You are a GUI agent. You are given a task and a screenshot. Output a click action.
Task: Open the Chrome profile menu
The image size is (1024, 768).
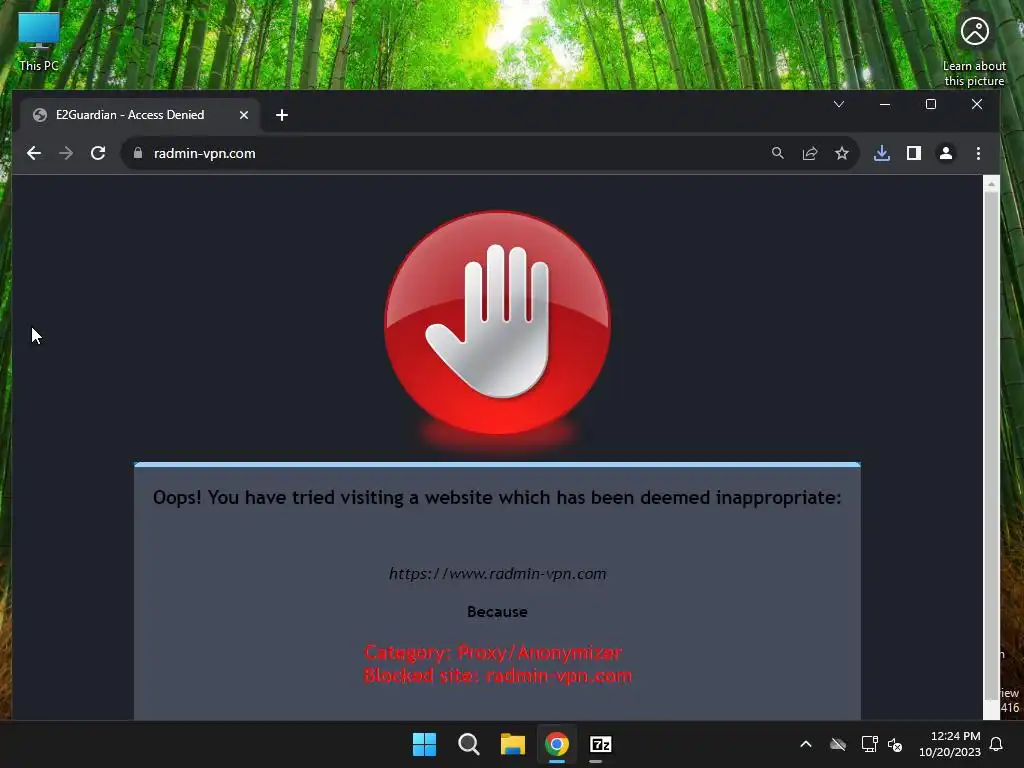946,153
